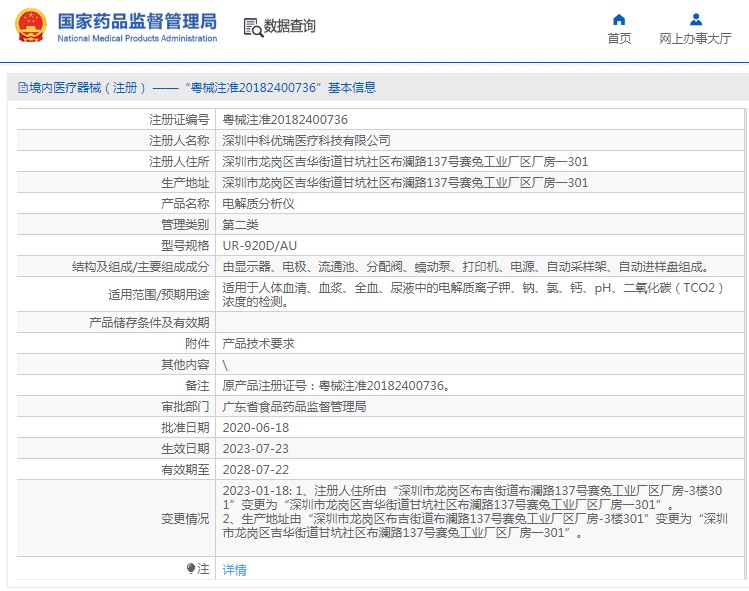Click registrant name 深圳中科优瑞医疗科技有限公司
This screenshot has width=749, height=591.
click(306, 141)
